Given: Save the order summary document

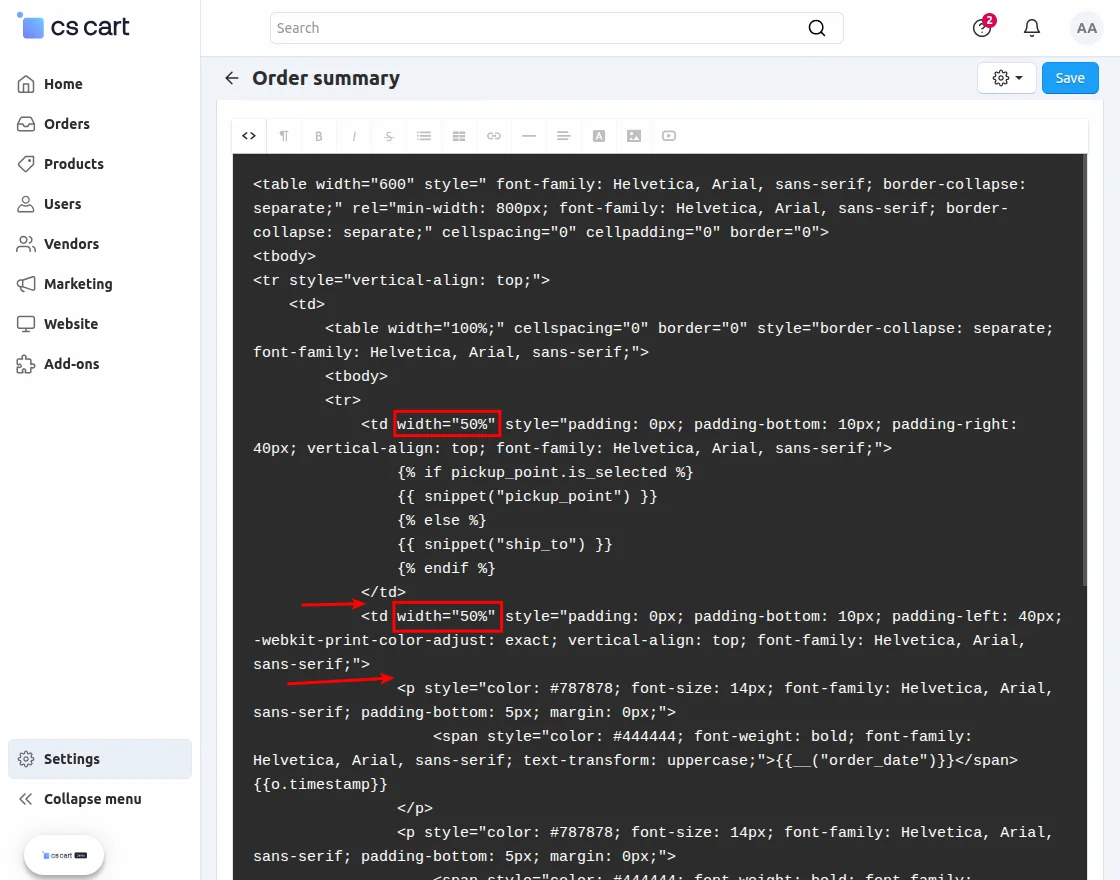Looking at the screenshot, I should [x=1069, y=78].
